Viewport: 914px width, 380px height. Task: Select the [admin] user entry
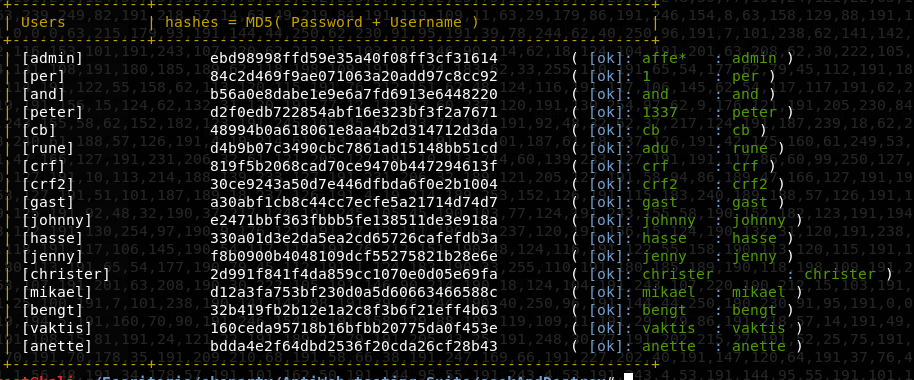(x=53, y=58)
